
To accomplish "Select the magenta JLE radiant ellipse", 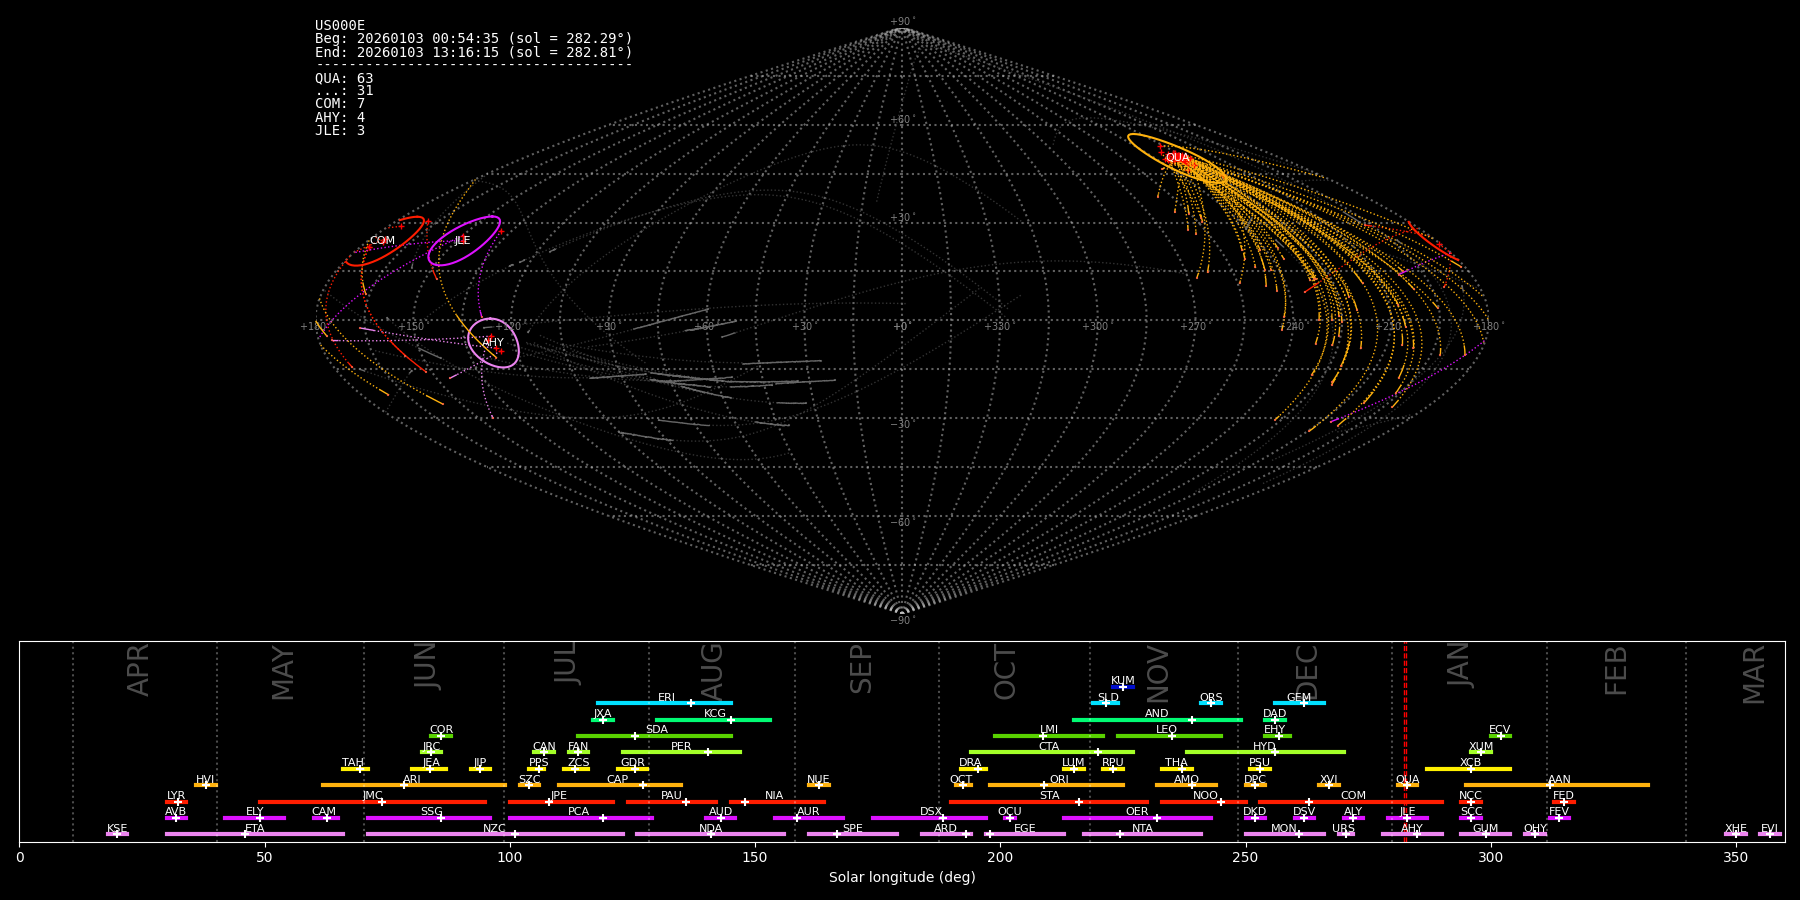I will pos(463,241).
